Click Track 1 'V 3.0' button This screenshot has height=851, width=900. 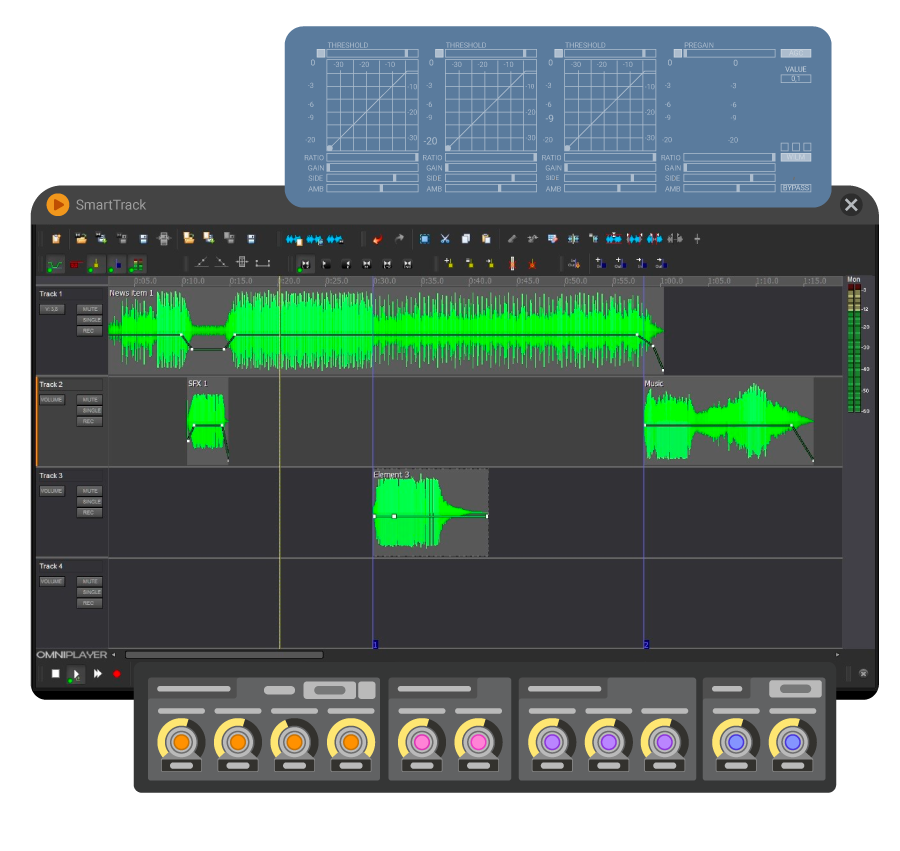[x=52, y=309]
